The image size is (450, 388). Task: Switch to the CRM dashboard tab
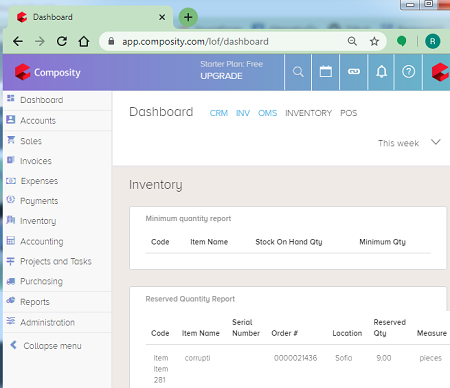[219, 113]
